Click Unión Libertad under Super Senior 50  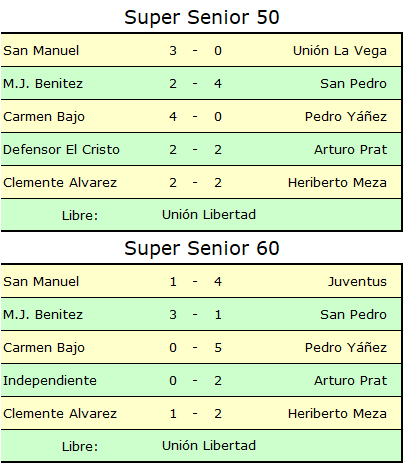209,215
